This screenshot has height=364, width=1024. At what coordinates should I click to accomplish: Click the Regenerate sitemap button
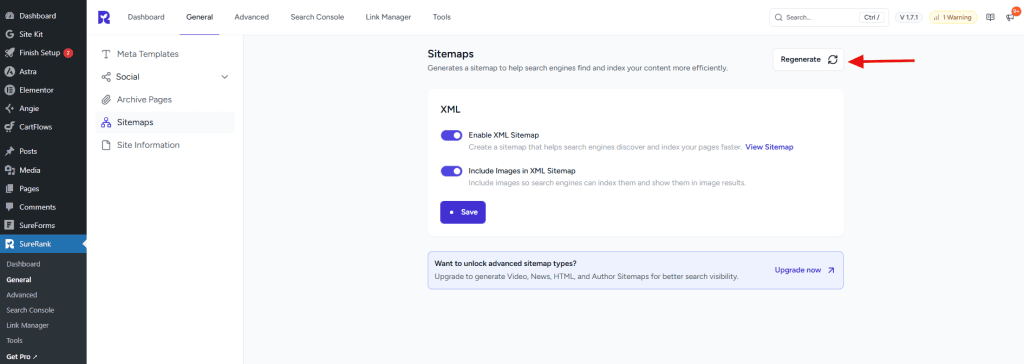[x=808, y=59]
